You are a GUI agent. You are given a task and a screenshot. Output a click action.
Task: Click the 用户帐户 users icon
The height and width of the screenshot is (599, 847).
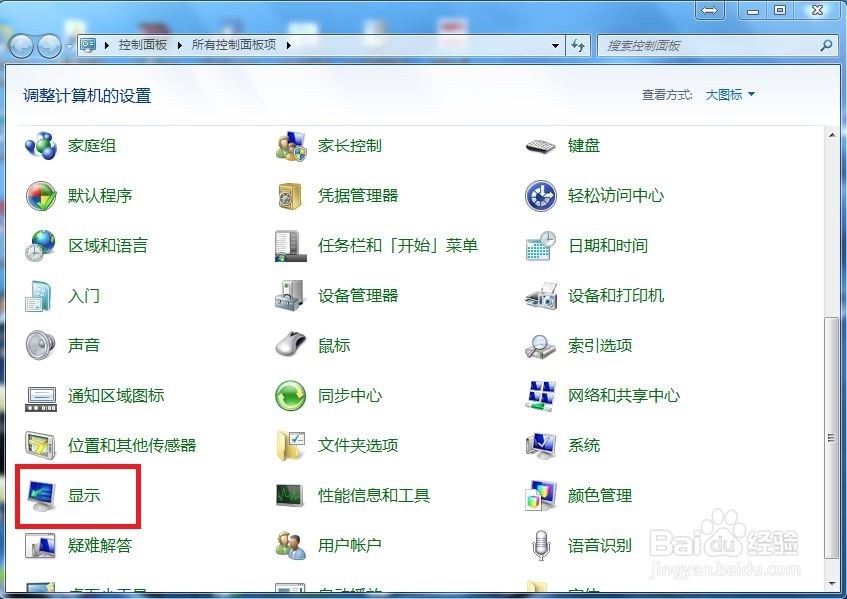pyautogui.click(x=291, y=546)
